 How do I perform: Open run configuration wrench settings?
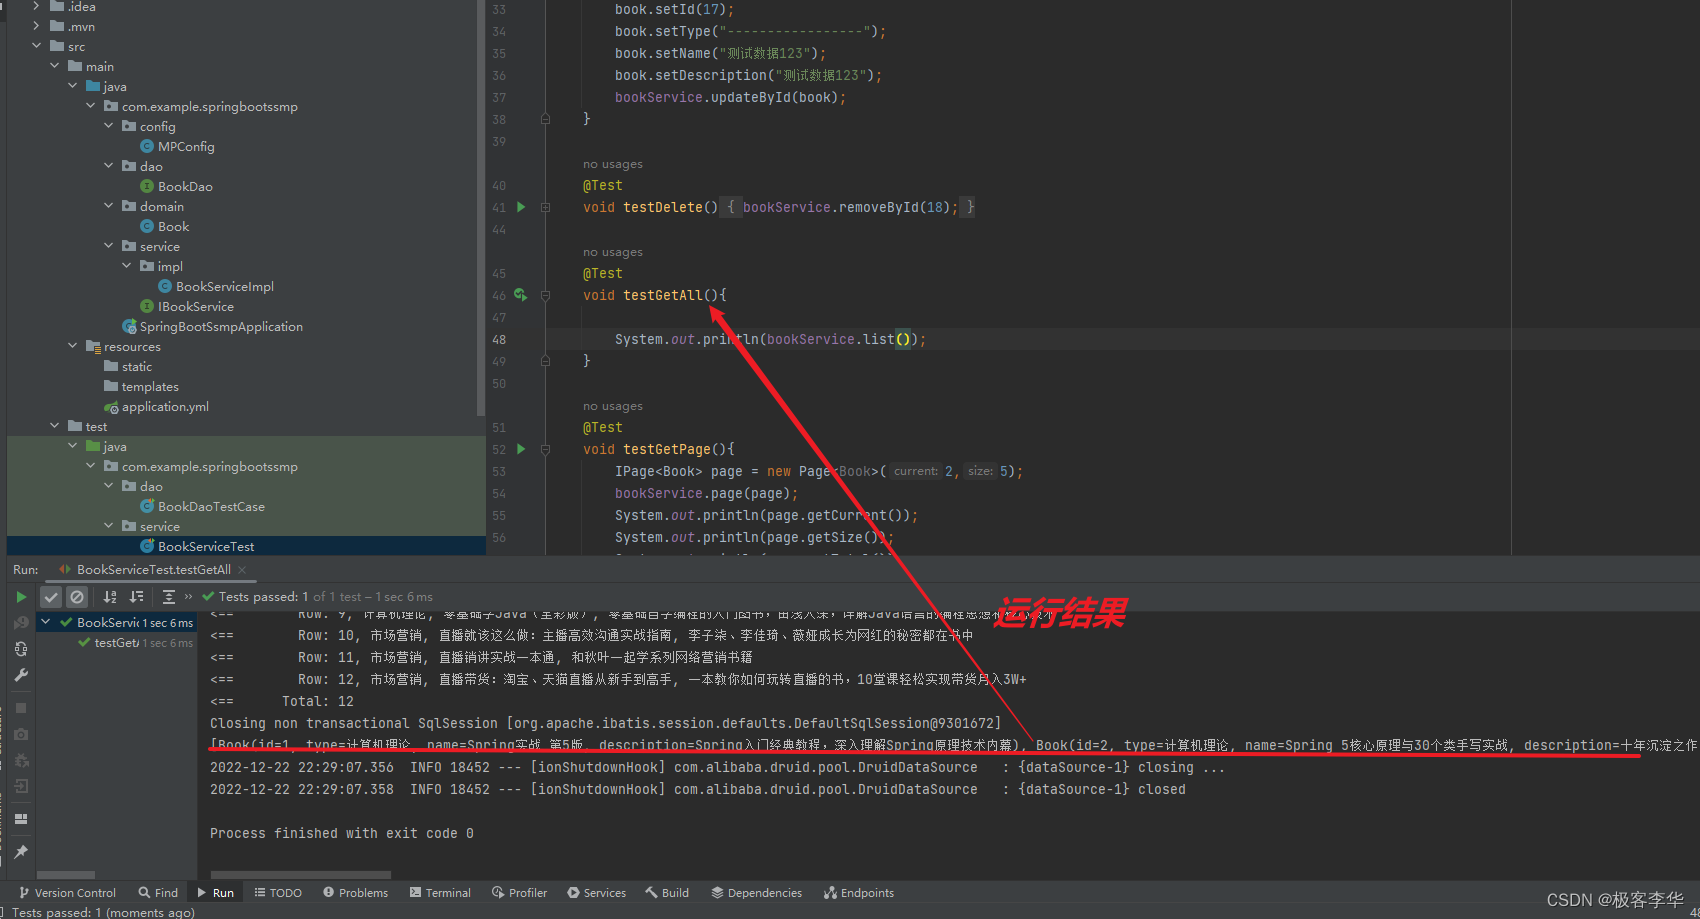pos(21,675)
